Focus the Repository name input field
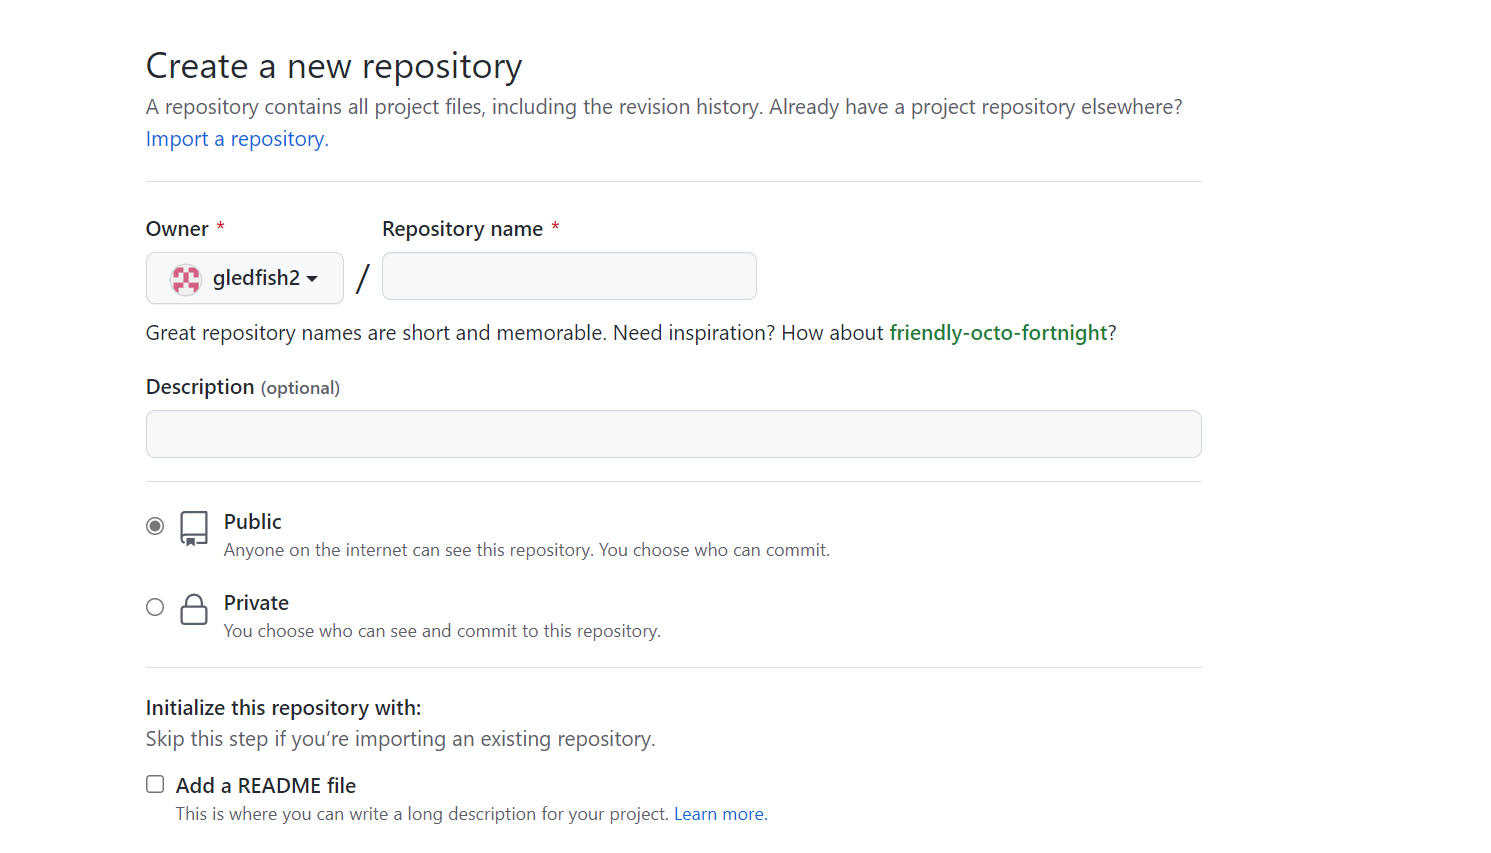1491x853 pixels. pyautogui.click(x=569, y=276)
